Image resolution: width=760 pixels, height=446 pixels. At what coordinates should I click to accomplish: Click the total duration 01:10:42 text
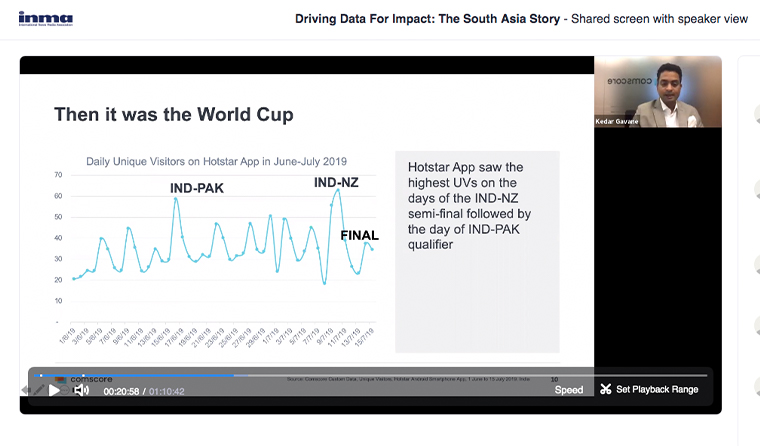(166, 391)
